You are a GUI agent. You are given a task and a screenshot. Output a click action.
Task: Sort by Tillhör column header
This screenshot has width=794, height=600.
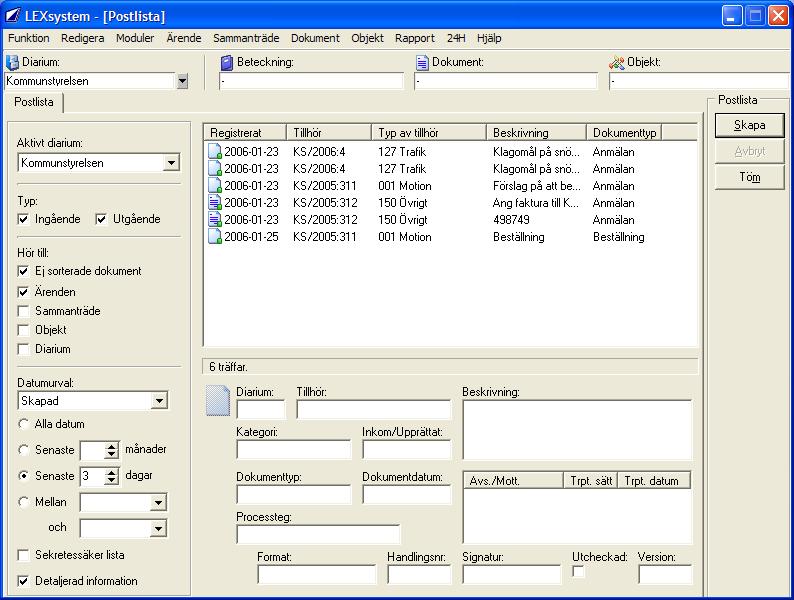(x=329, y=133)
